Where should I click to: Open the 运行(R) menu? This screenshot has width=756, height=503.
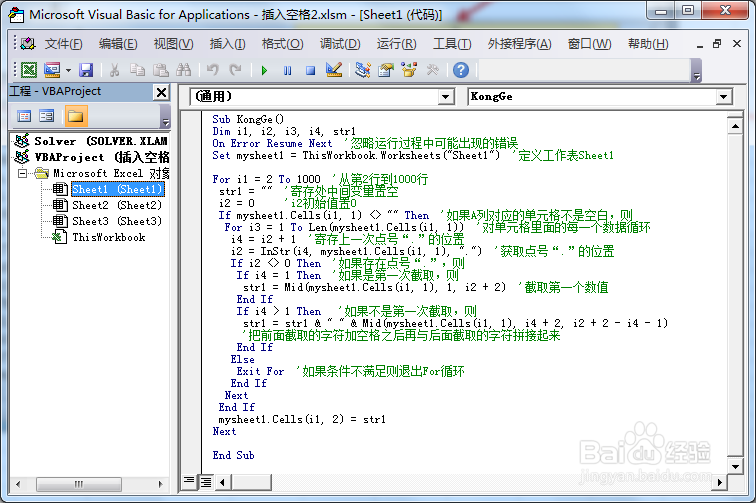click(x=396, y=44)
